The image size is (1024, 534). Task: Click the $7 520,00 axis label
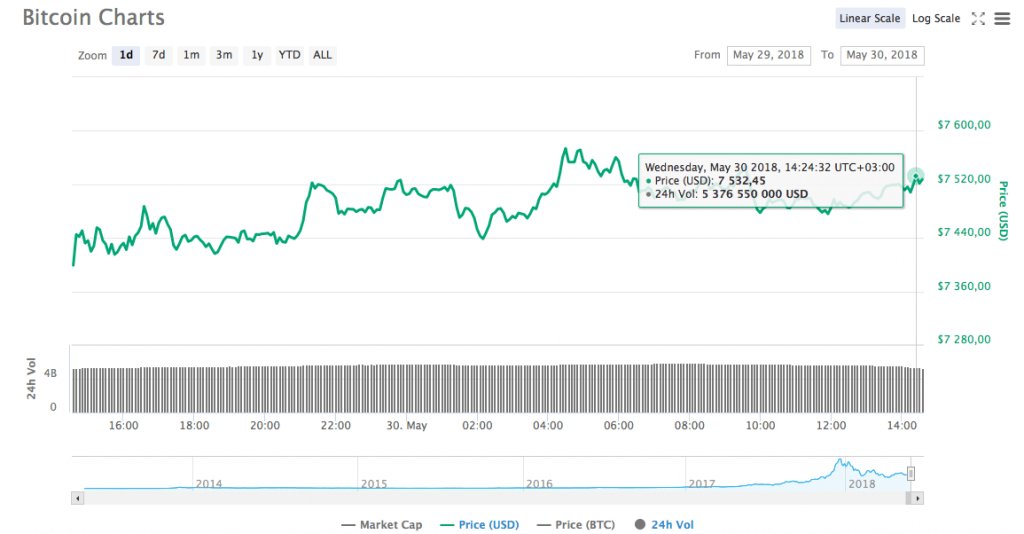964,179
